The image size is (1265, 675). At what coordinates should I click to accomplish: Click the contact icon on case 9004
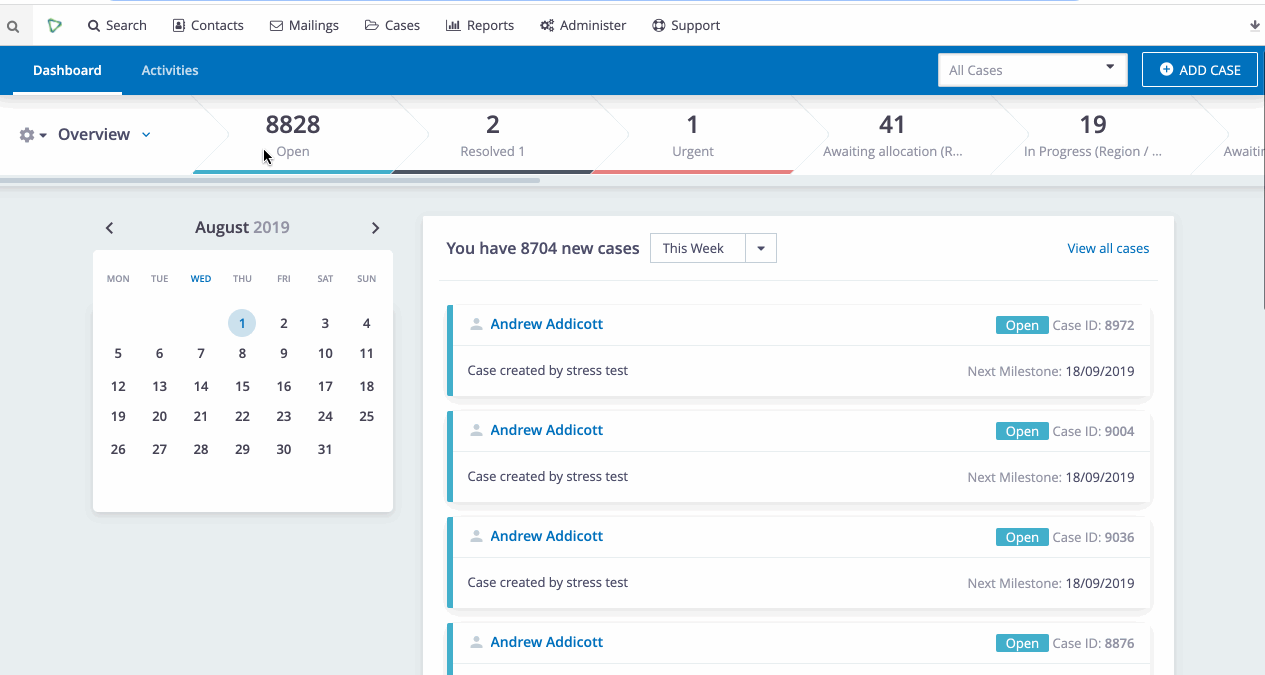tap(476, 430)
